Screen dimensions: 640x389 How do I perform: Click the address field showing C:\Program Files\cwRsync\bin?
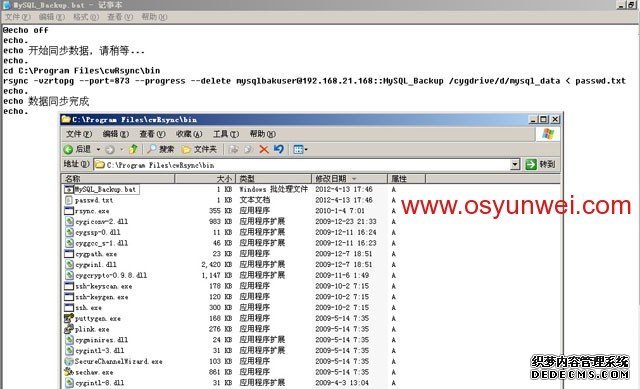(302, 165)
